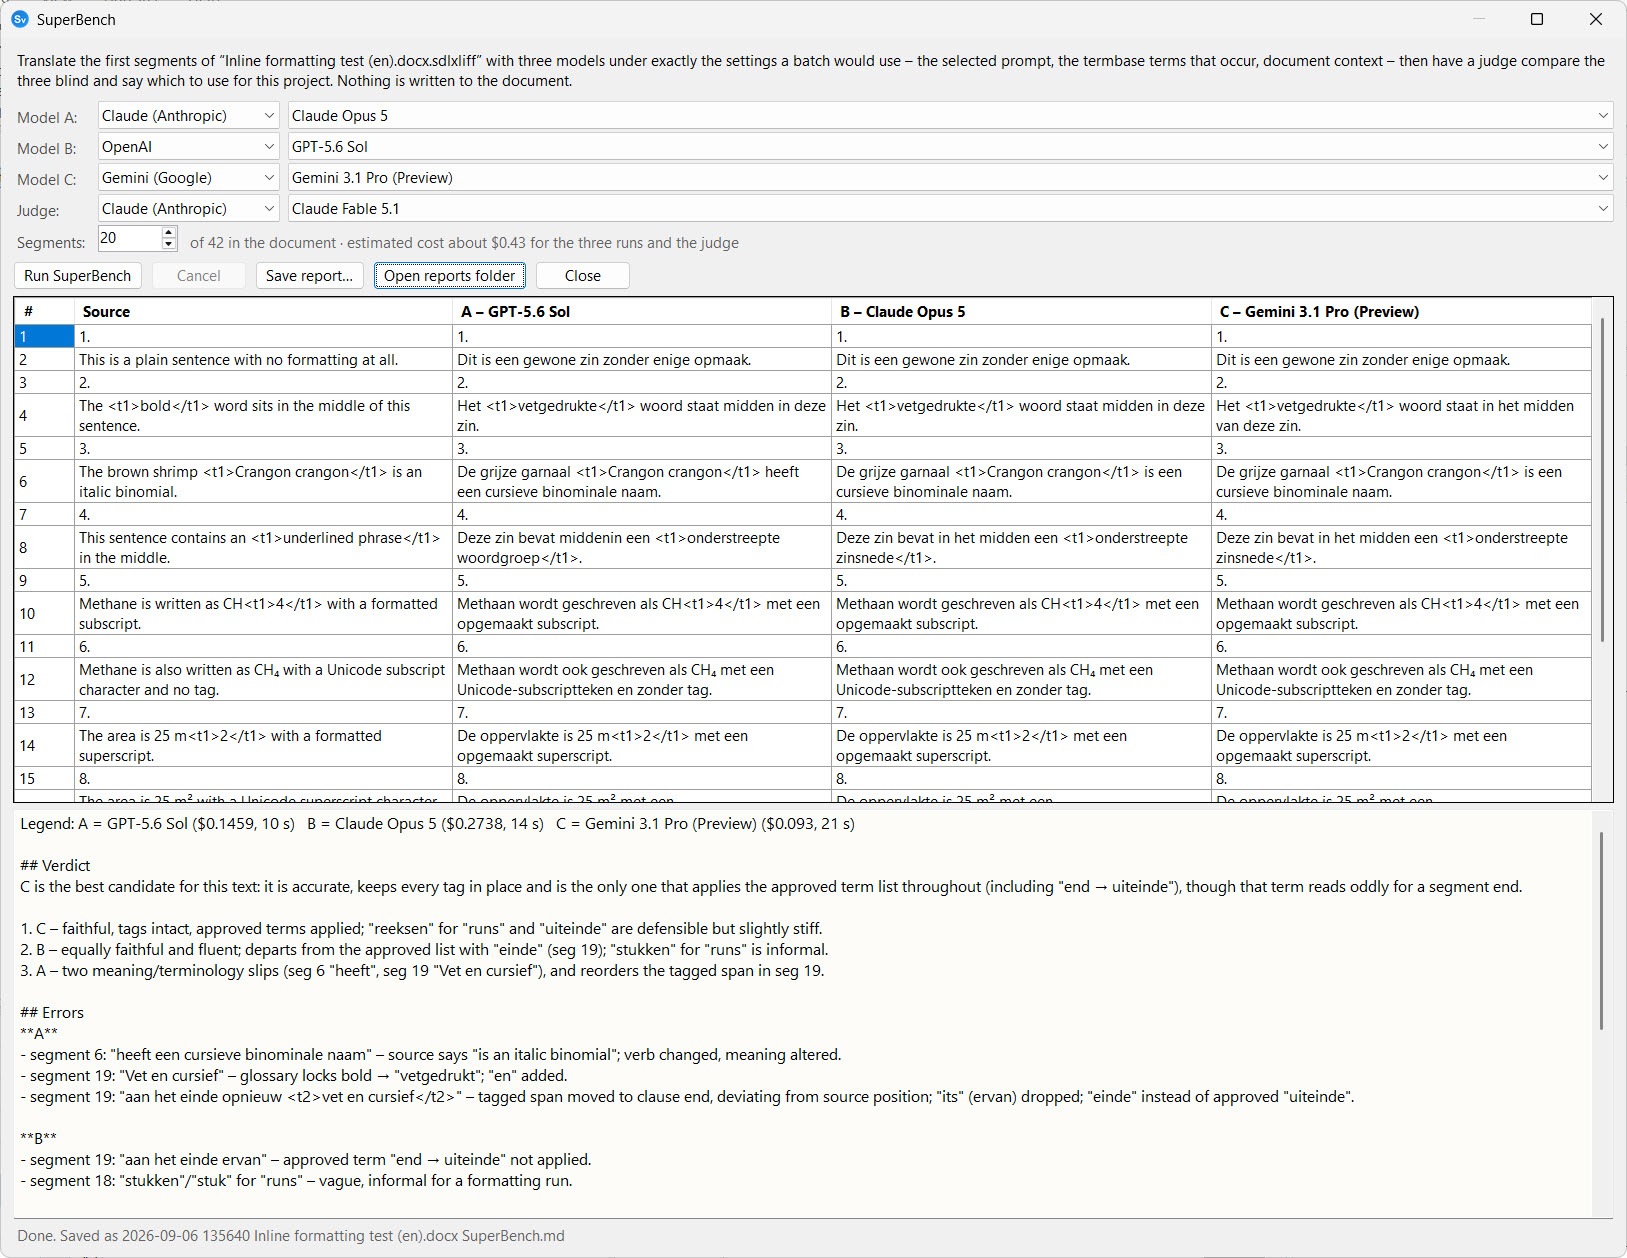The width and height of the screenshot is (1627, 1258).
Task: Open the Judge provider dropdown
Action: [x=188, y=209]
